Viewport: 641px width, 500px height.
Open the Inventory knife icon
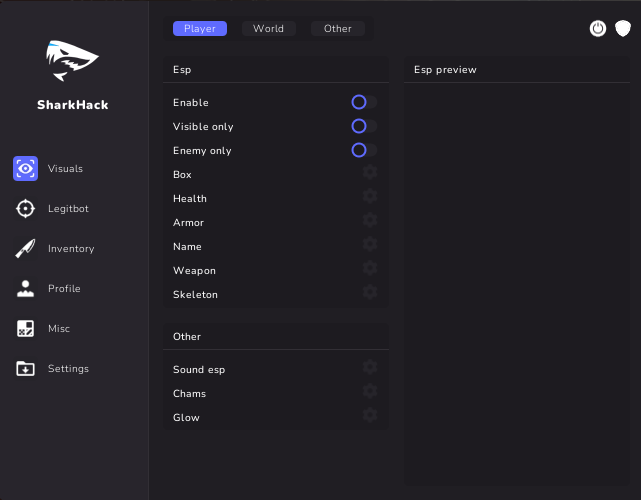pos(26,249)
